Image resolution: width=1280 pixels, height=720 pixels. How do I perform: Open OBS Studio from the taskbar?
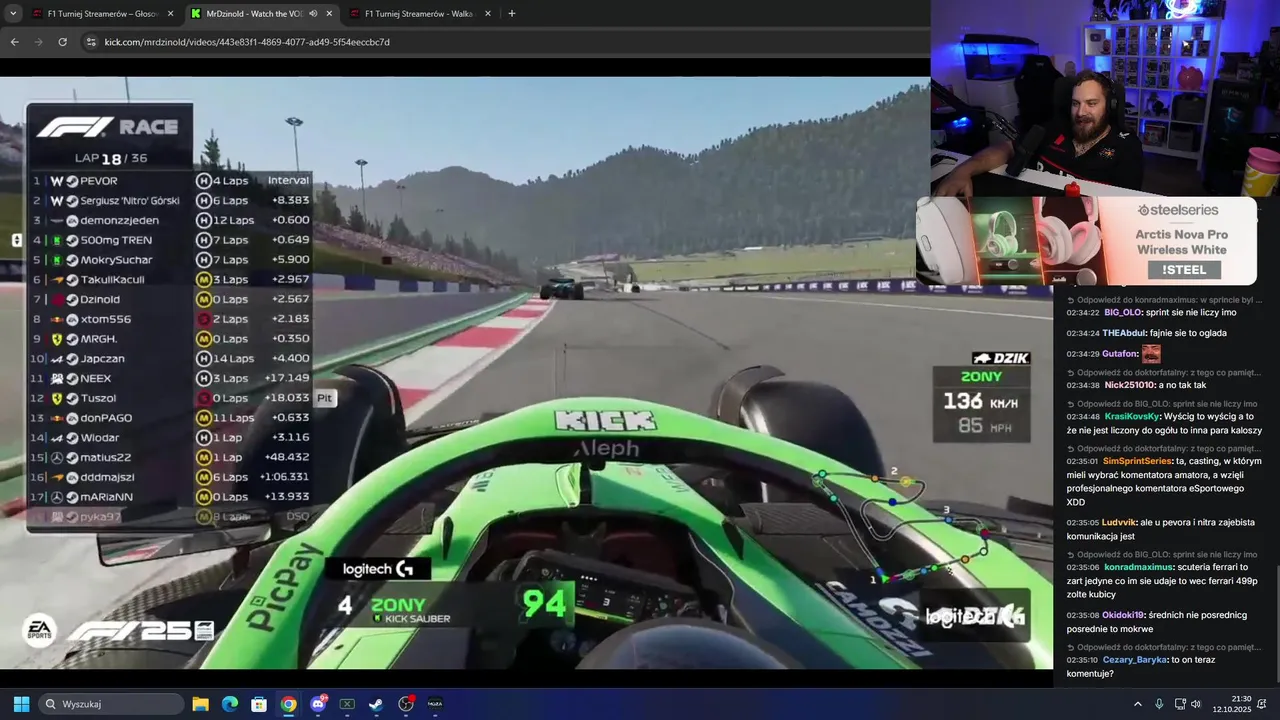(x=406, y=704)
